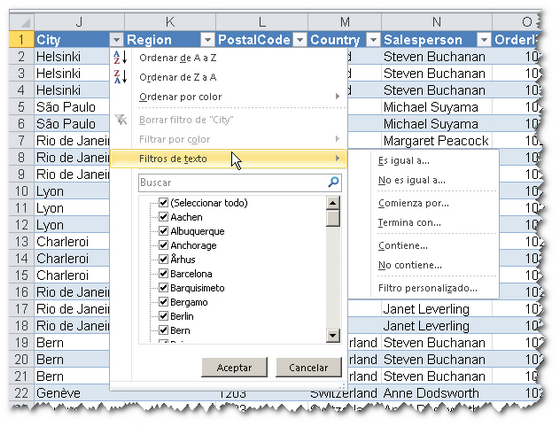
Task: Open the Salesperson column filter dropdown
Action: 484,40
